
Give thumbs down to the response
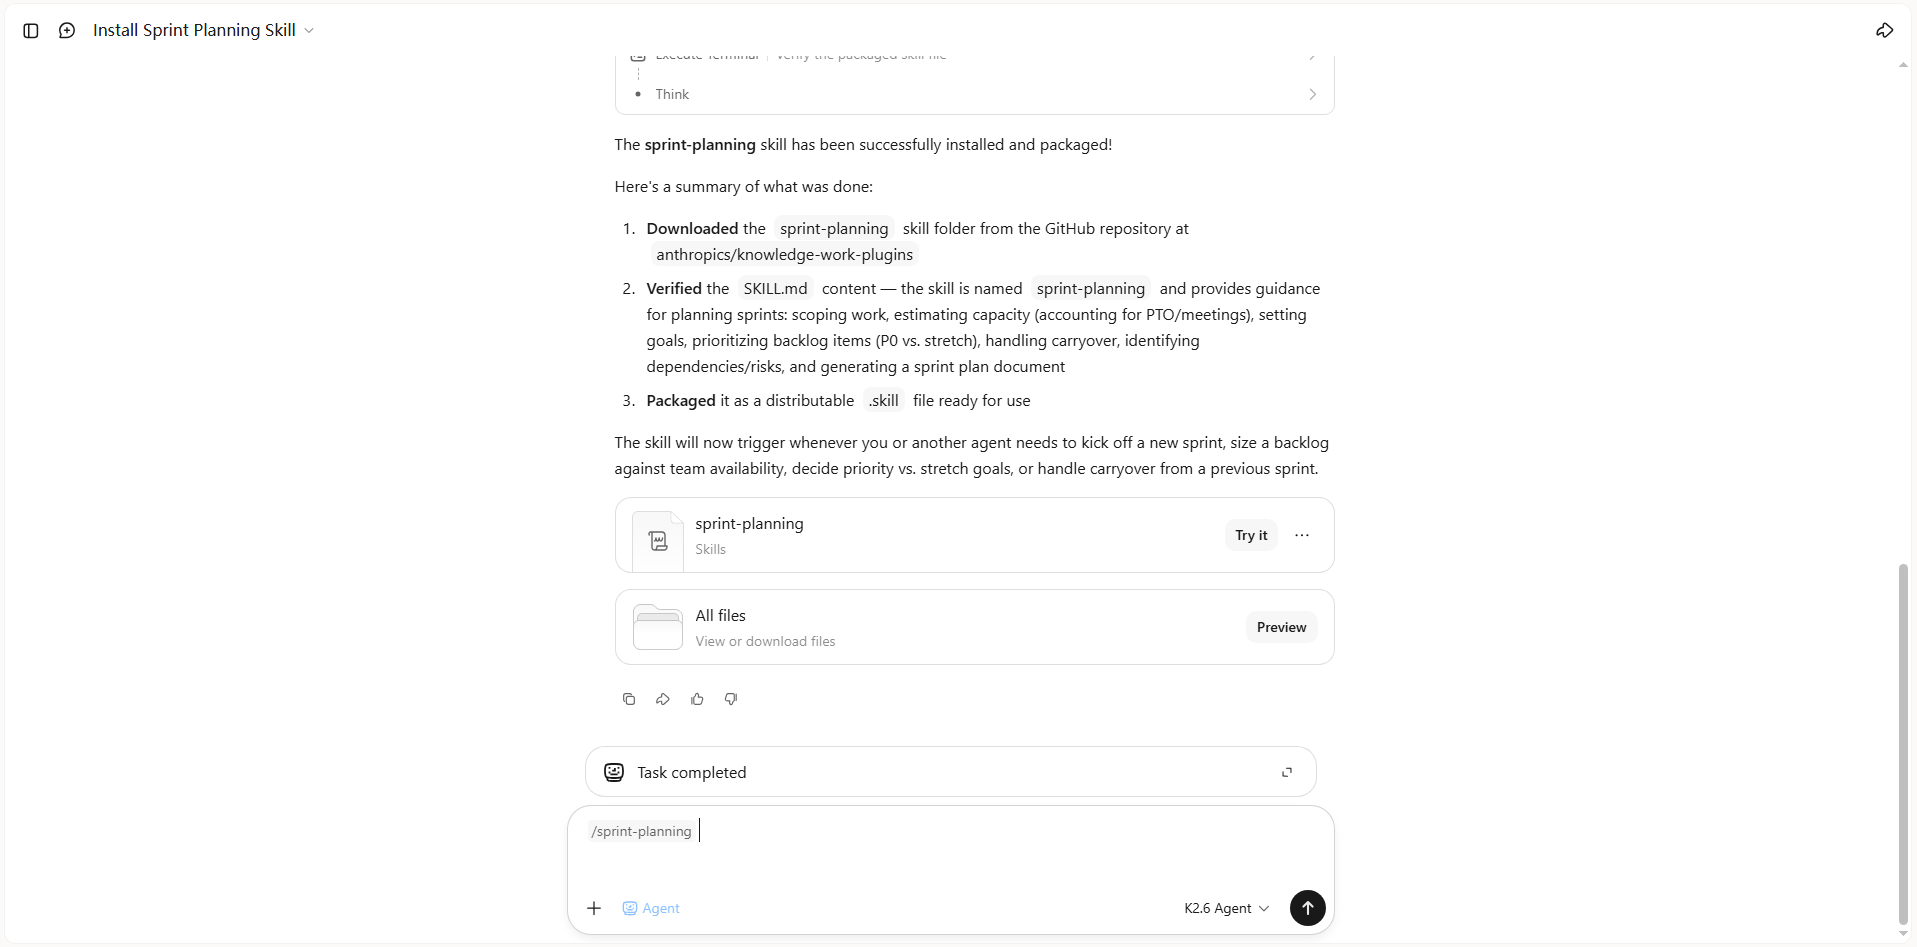click(x=731, y=699)
